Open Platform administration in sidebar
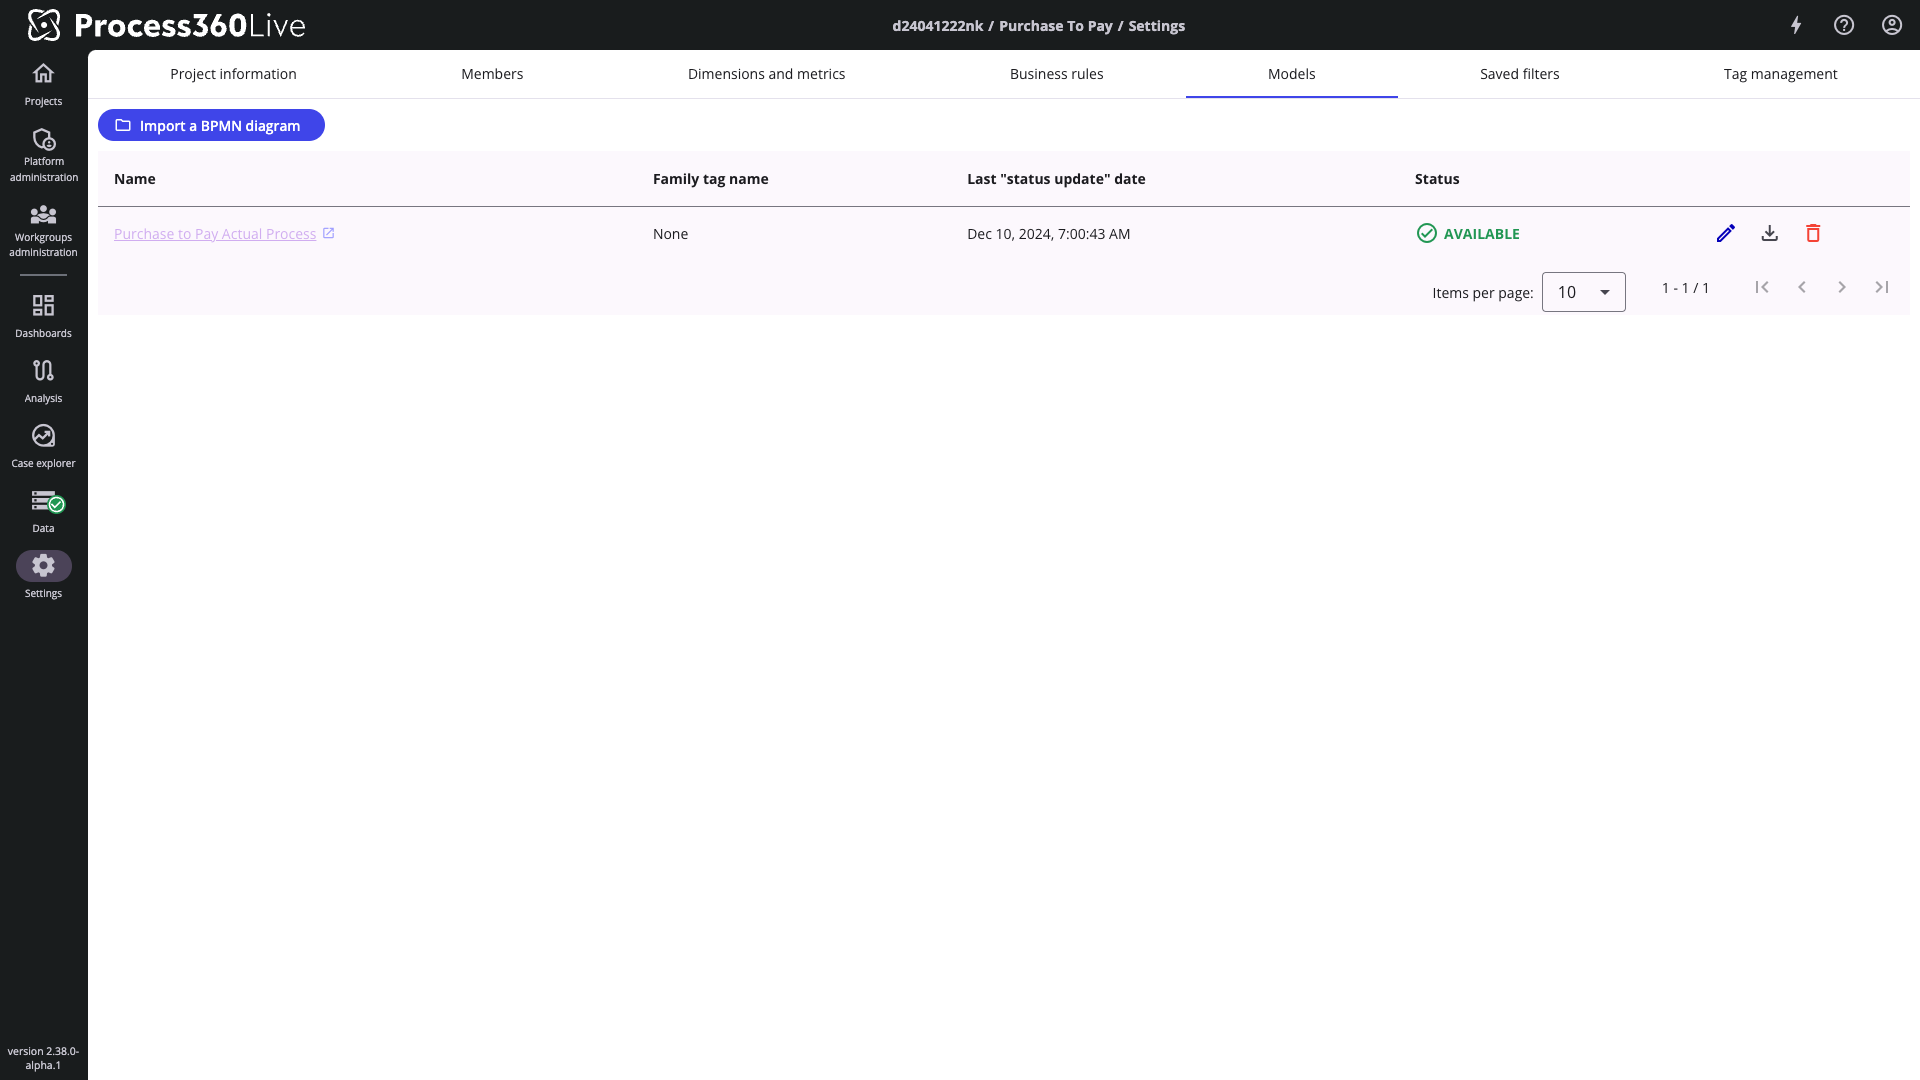The width and height of the screenshot is (1920, 1080). click(43, 154)
